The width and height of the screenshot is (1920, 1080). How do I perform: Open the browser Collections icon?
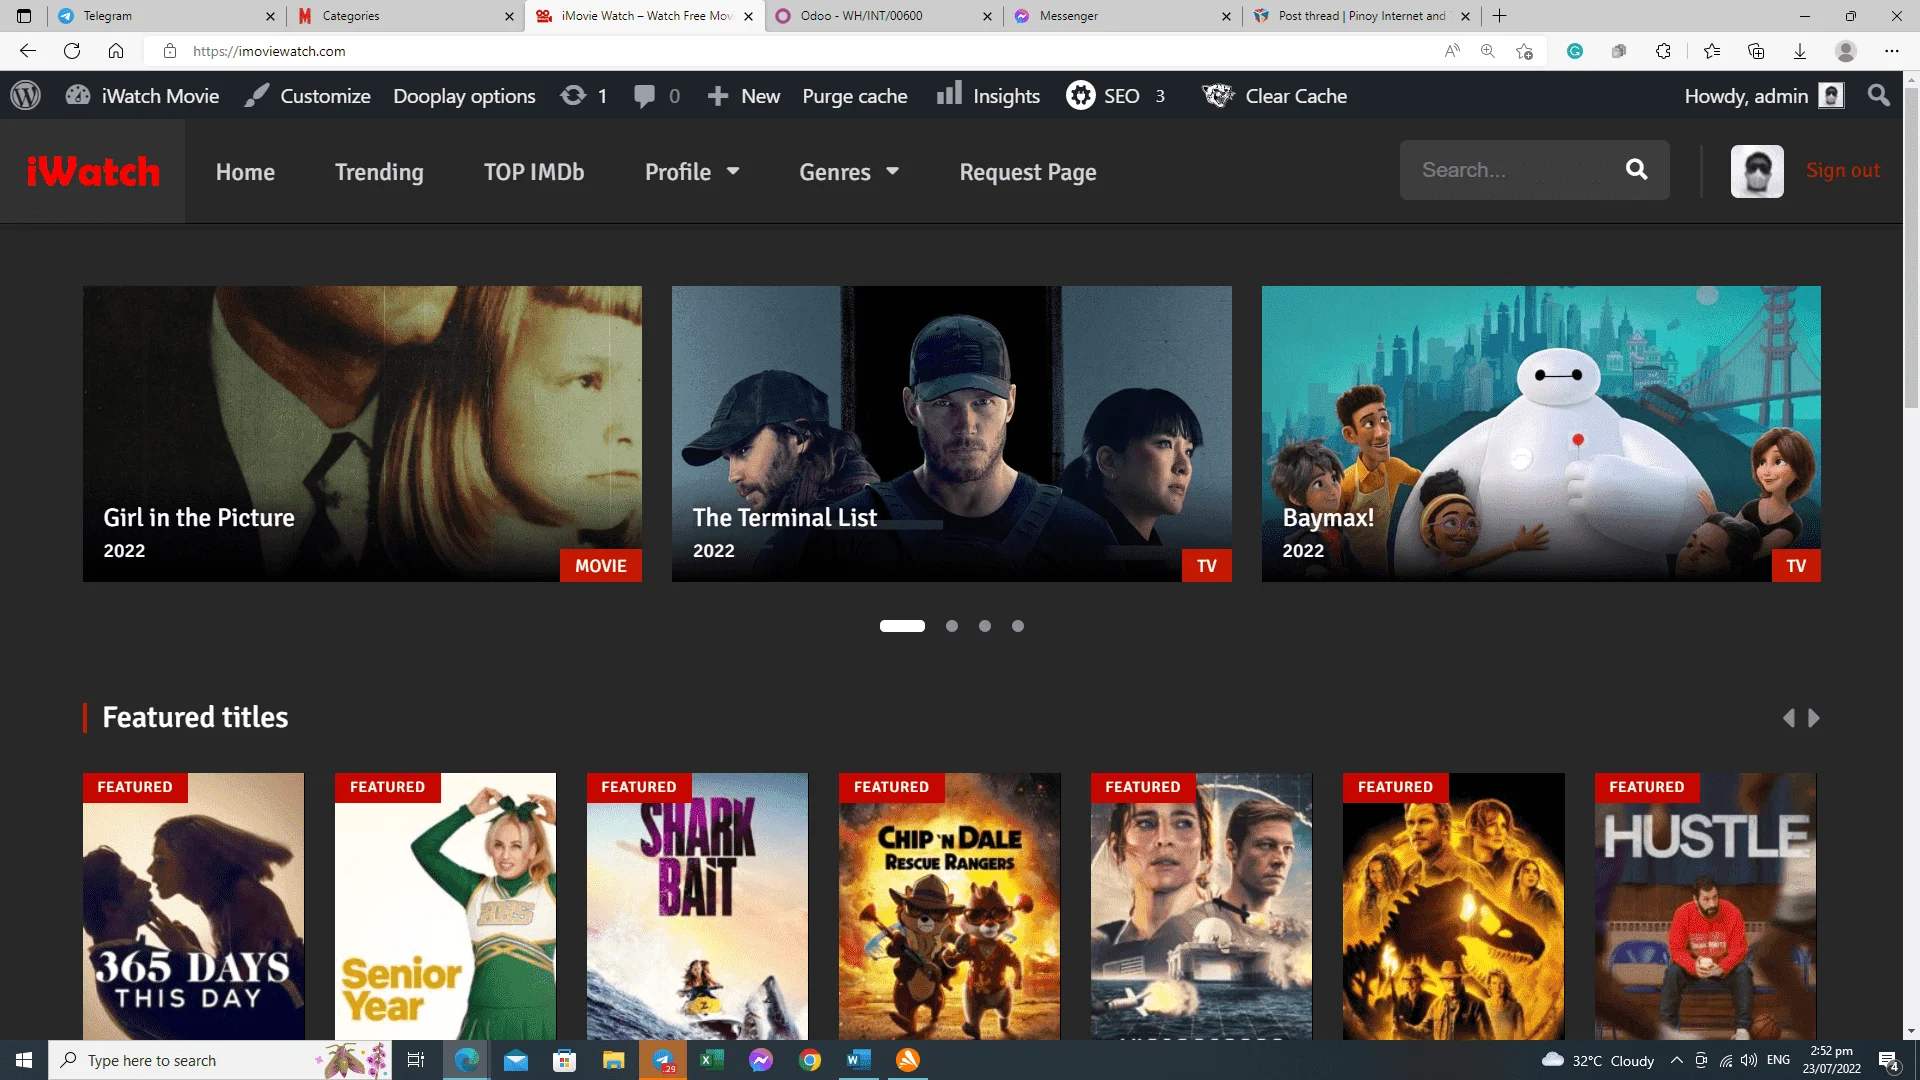(1756, 51)
